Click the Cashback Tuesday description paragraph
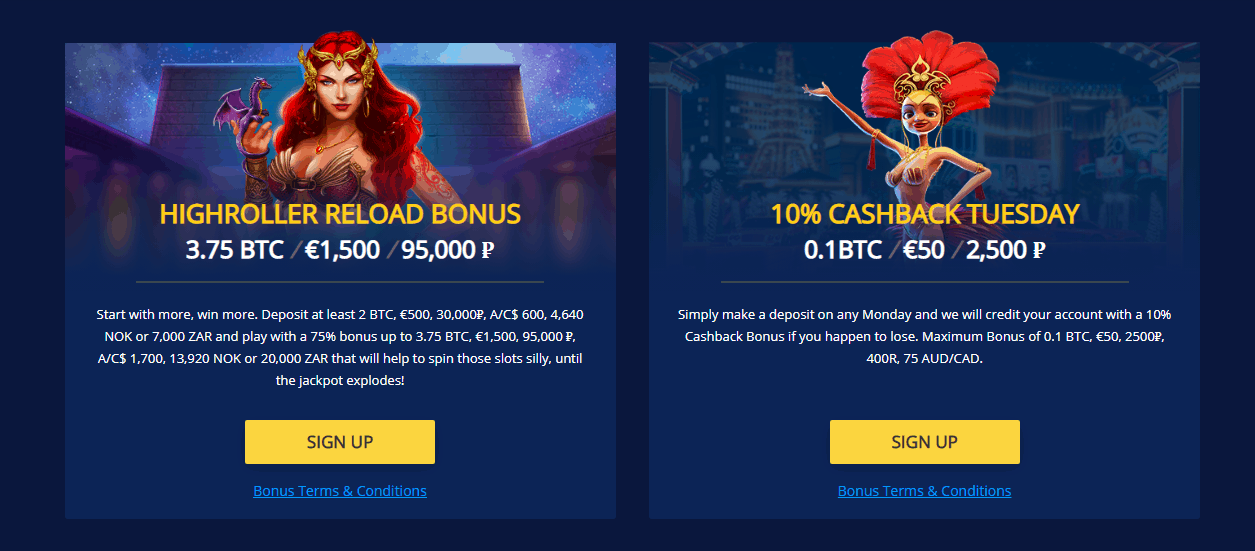 tap(924, 336)
